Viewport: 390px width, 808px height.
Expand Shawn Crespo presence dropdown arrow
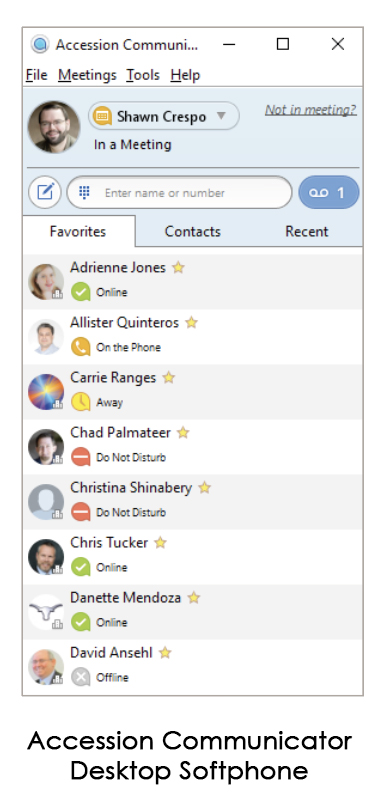[221, 116]
